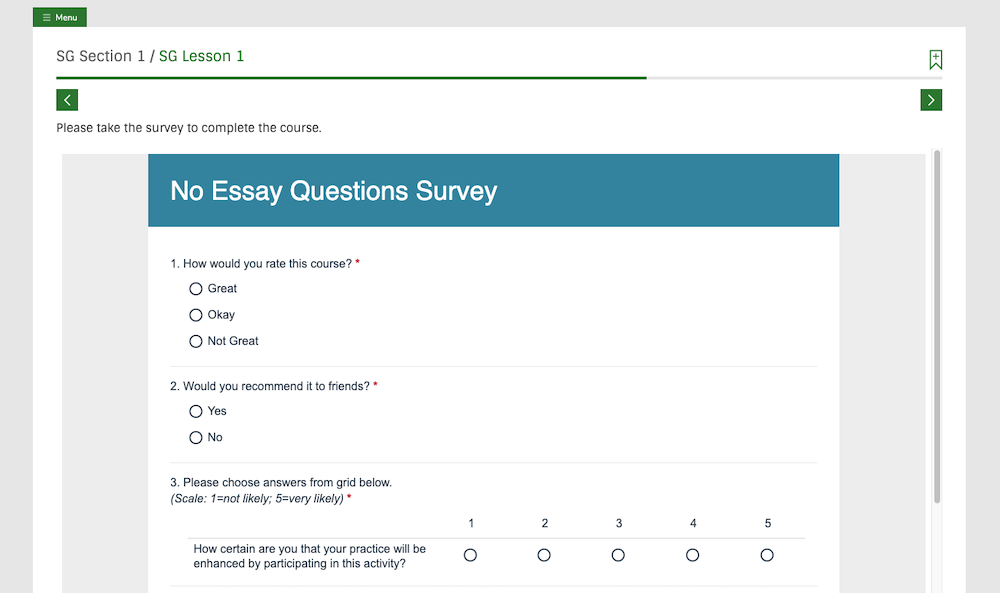
Task: Go to next page with right arrow
Action: coord(931,100)
